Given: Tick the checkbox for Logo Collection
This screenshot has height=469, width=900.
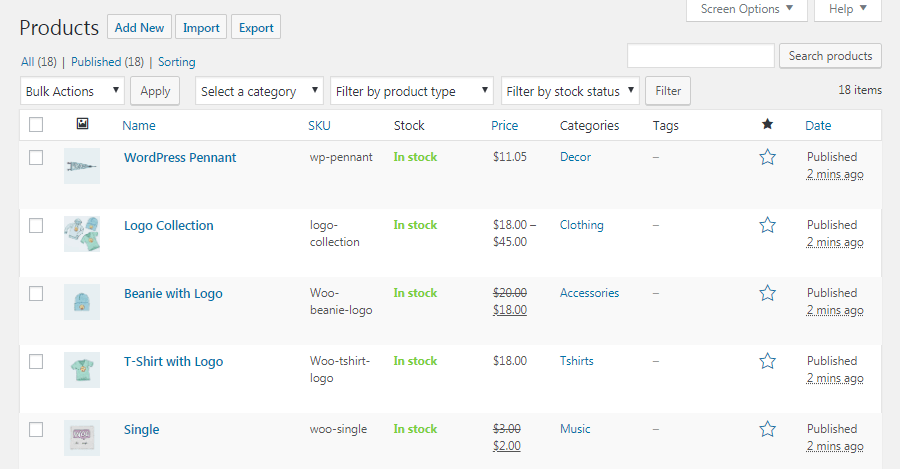Looking at the screenshot, I should [36, 225].
